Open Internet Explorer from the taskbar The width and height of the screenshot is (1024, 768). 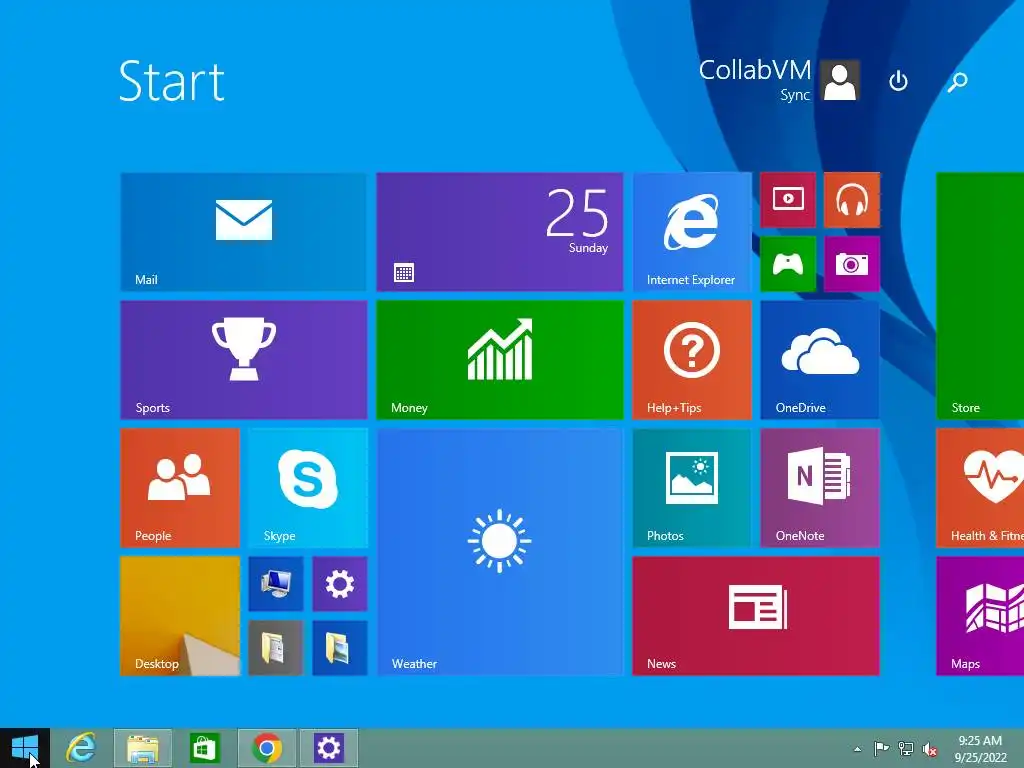(x=81, y=748)
